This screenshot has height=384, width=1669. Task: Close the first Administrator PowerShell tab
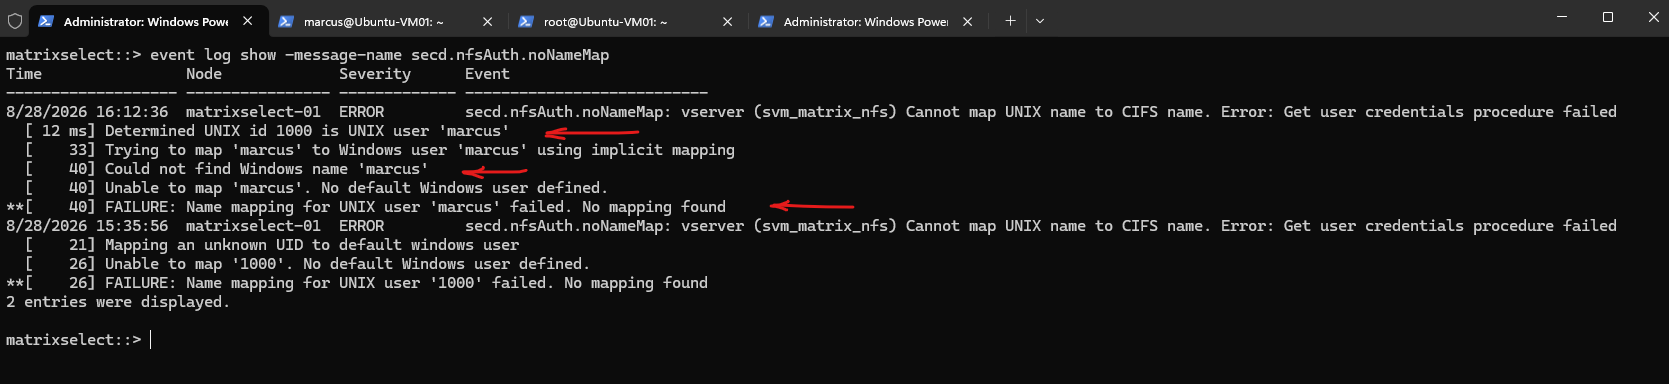[x=247, y=21]
